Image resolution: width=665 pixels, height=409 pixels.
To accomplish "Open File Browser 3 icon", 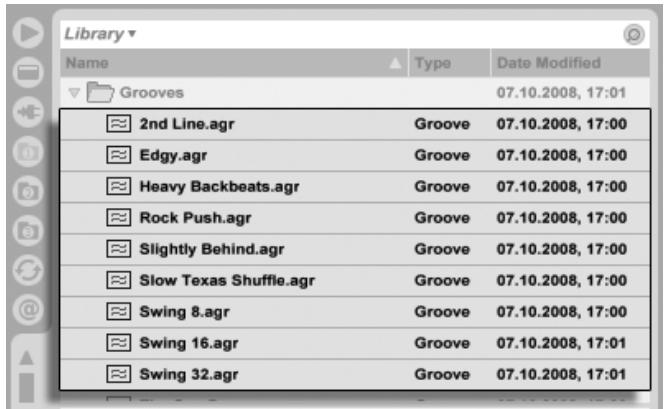I will [x=28, y=231].
